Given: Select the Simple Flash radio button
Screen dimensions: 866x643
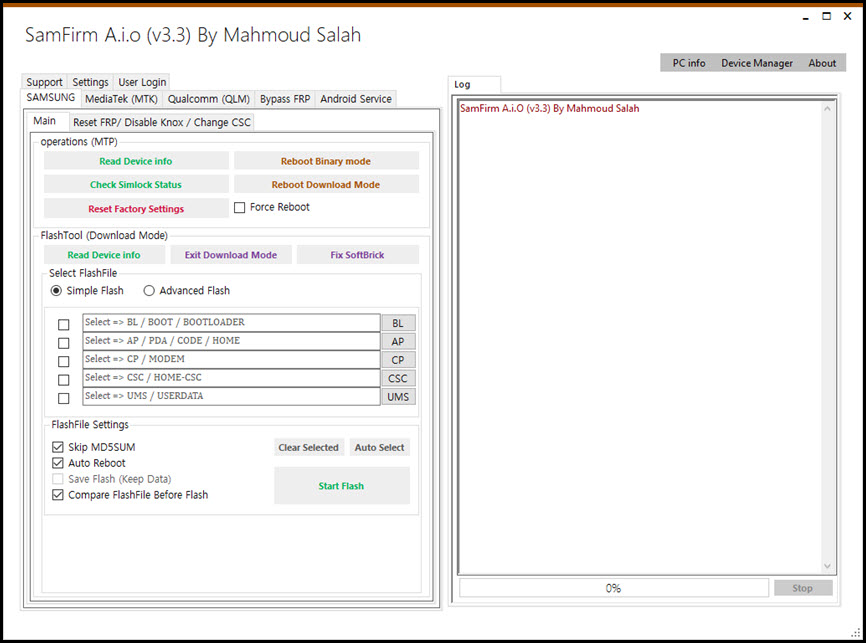Looking at the screenshot, I should tap(56, 291).
